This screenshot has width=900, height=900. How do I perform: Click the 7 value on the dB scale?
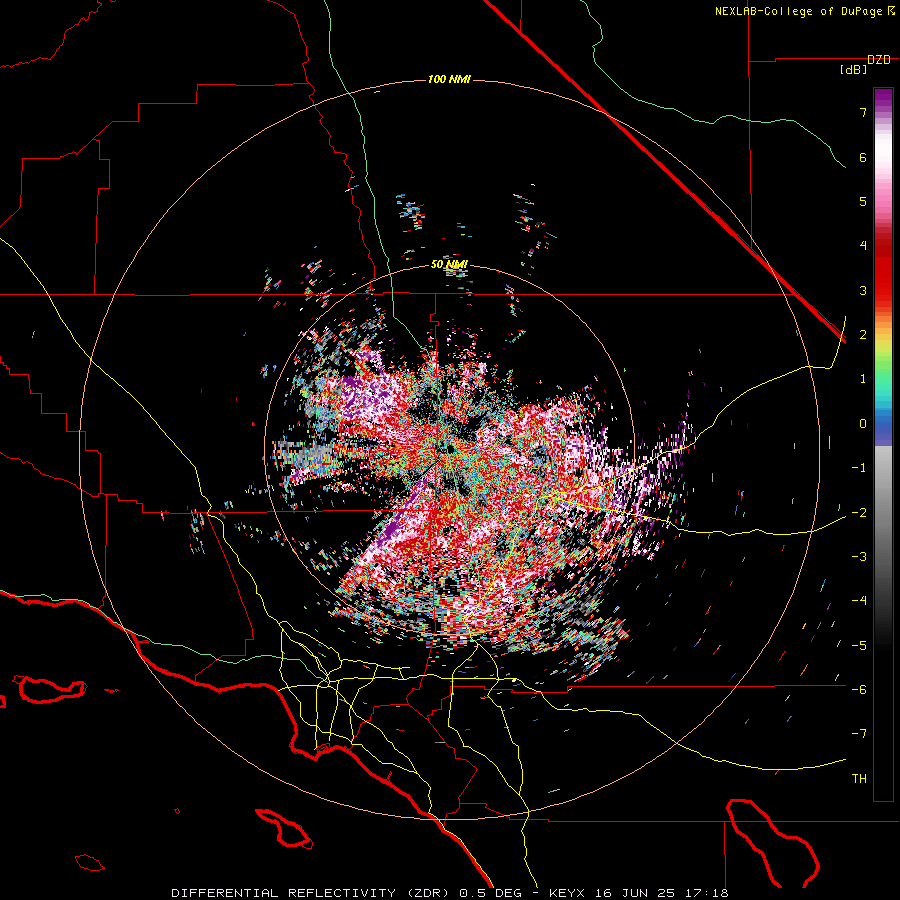pyautogui.click(x=863, y=112)
